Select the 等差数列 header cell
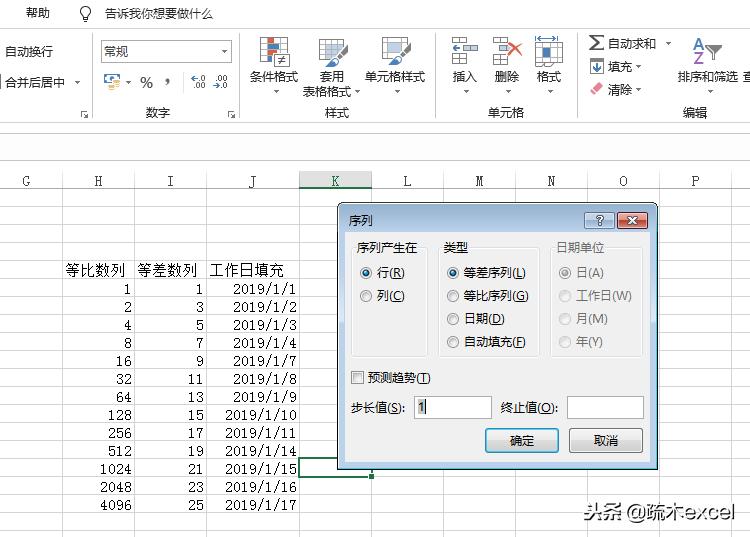This screenshot has width=750, height=537. [170, 270]
